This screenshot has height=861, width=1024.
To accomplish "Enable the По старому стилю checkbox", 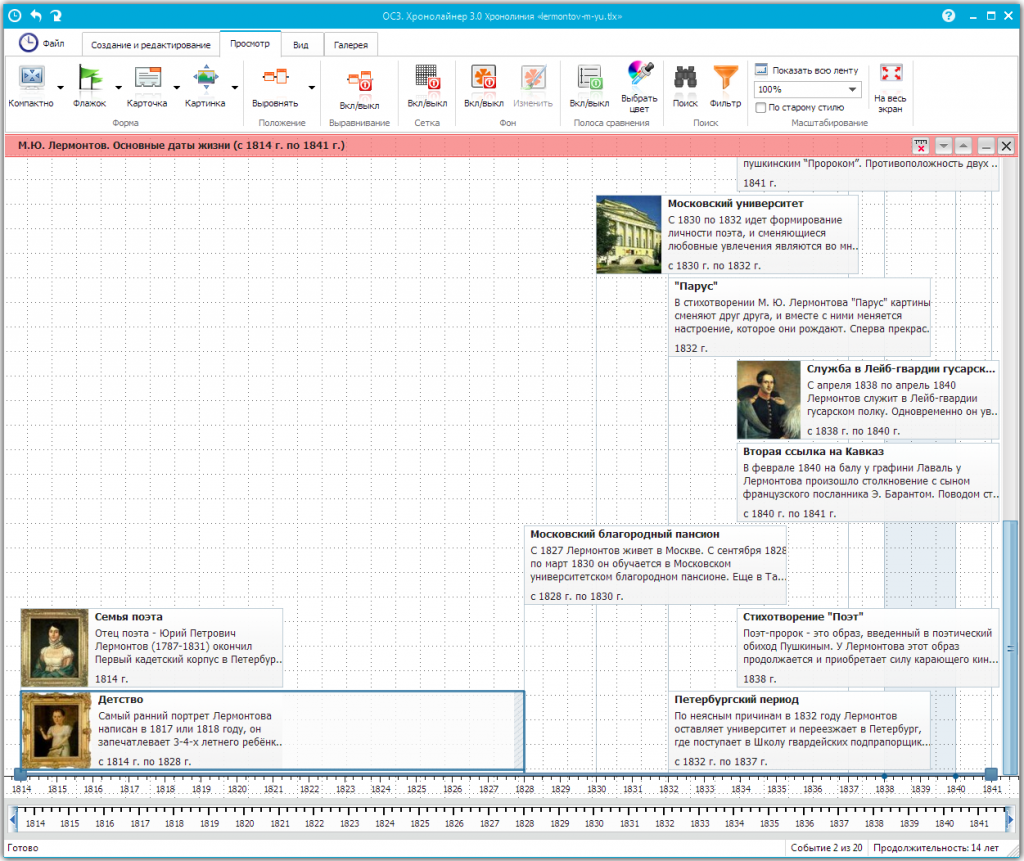I will point(762,107).
